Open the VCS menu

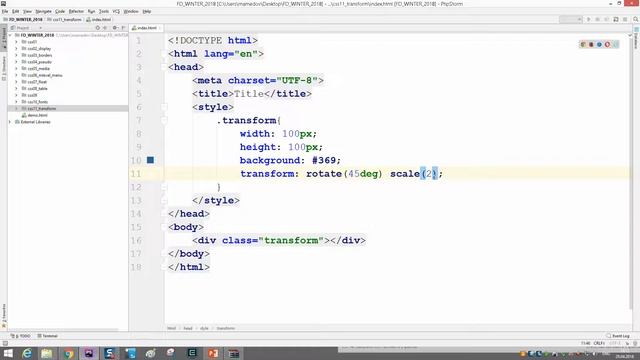pos(116,11)
